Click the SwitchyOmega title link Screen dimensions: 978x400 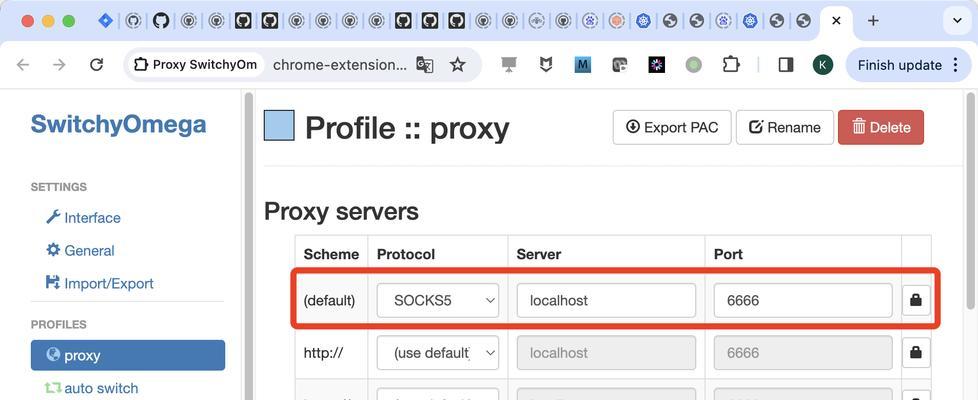pos(119,124)
